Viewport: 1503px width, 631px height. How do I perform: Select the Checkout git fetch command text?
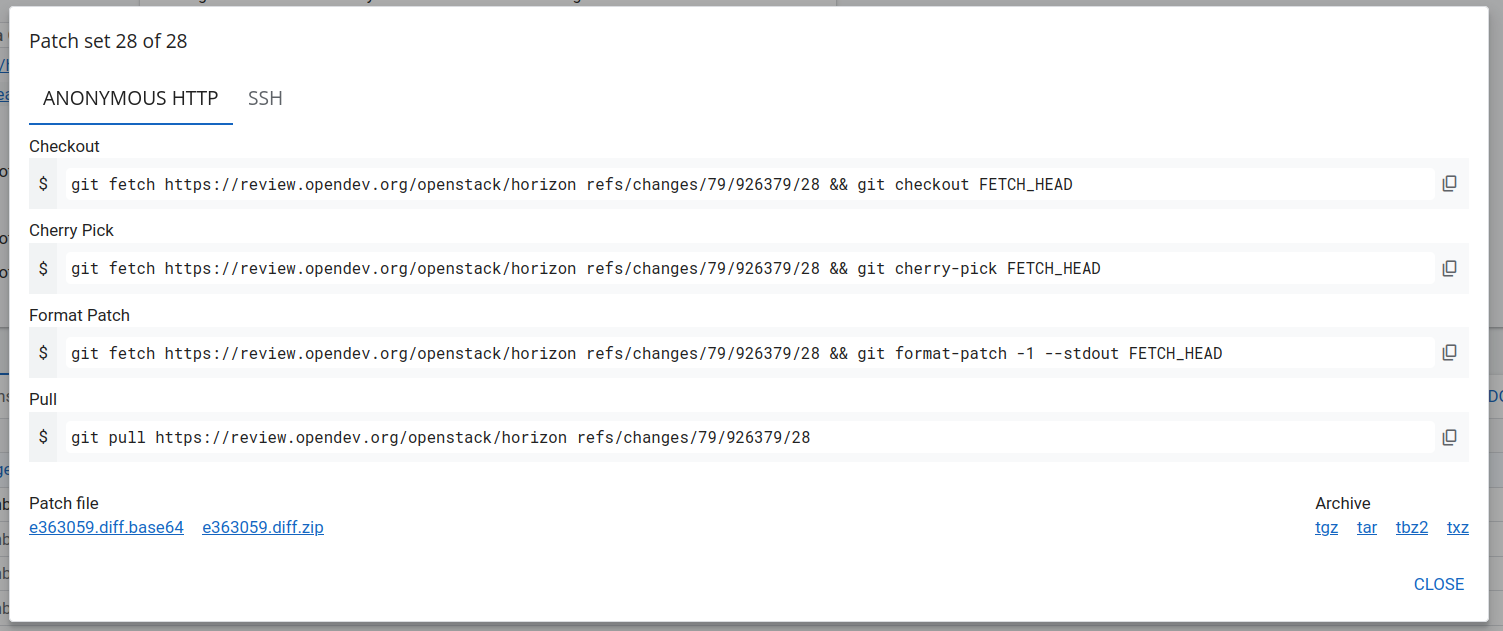570,184
